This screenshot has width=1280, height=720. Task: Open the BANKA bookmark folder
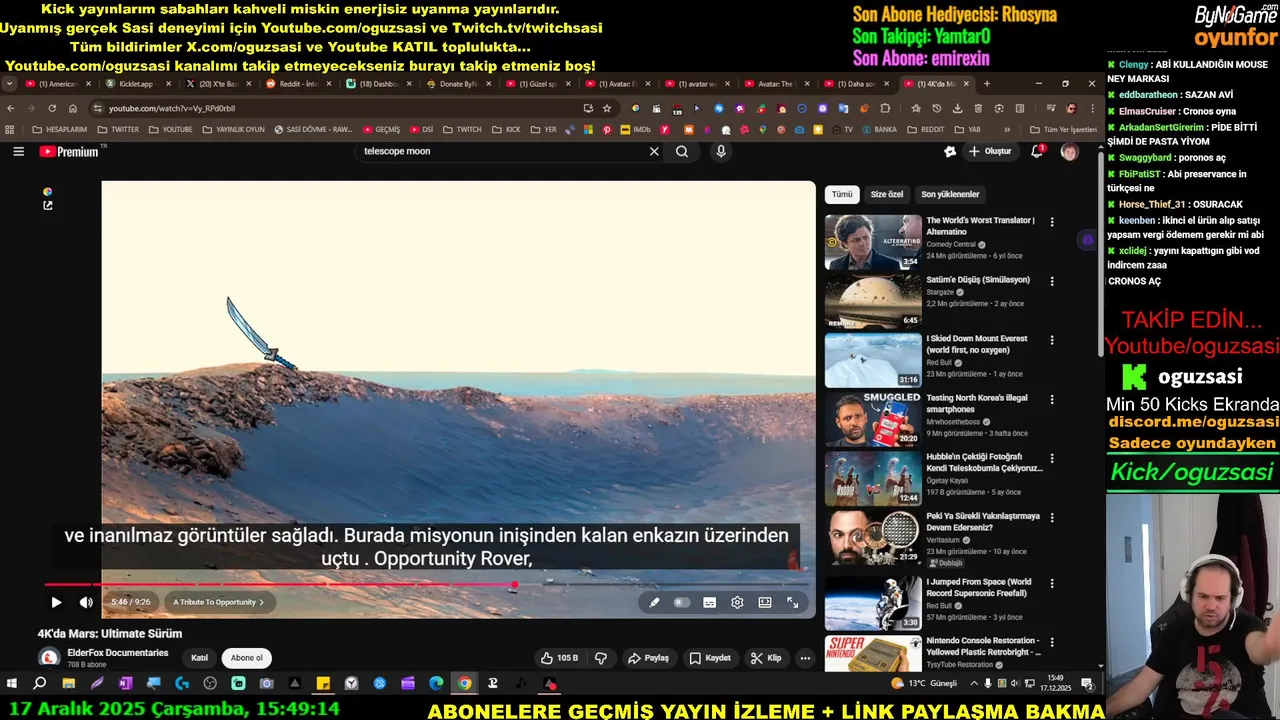coord(878,129)
